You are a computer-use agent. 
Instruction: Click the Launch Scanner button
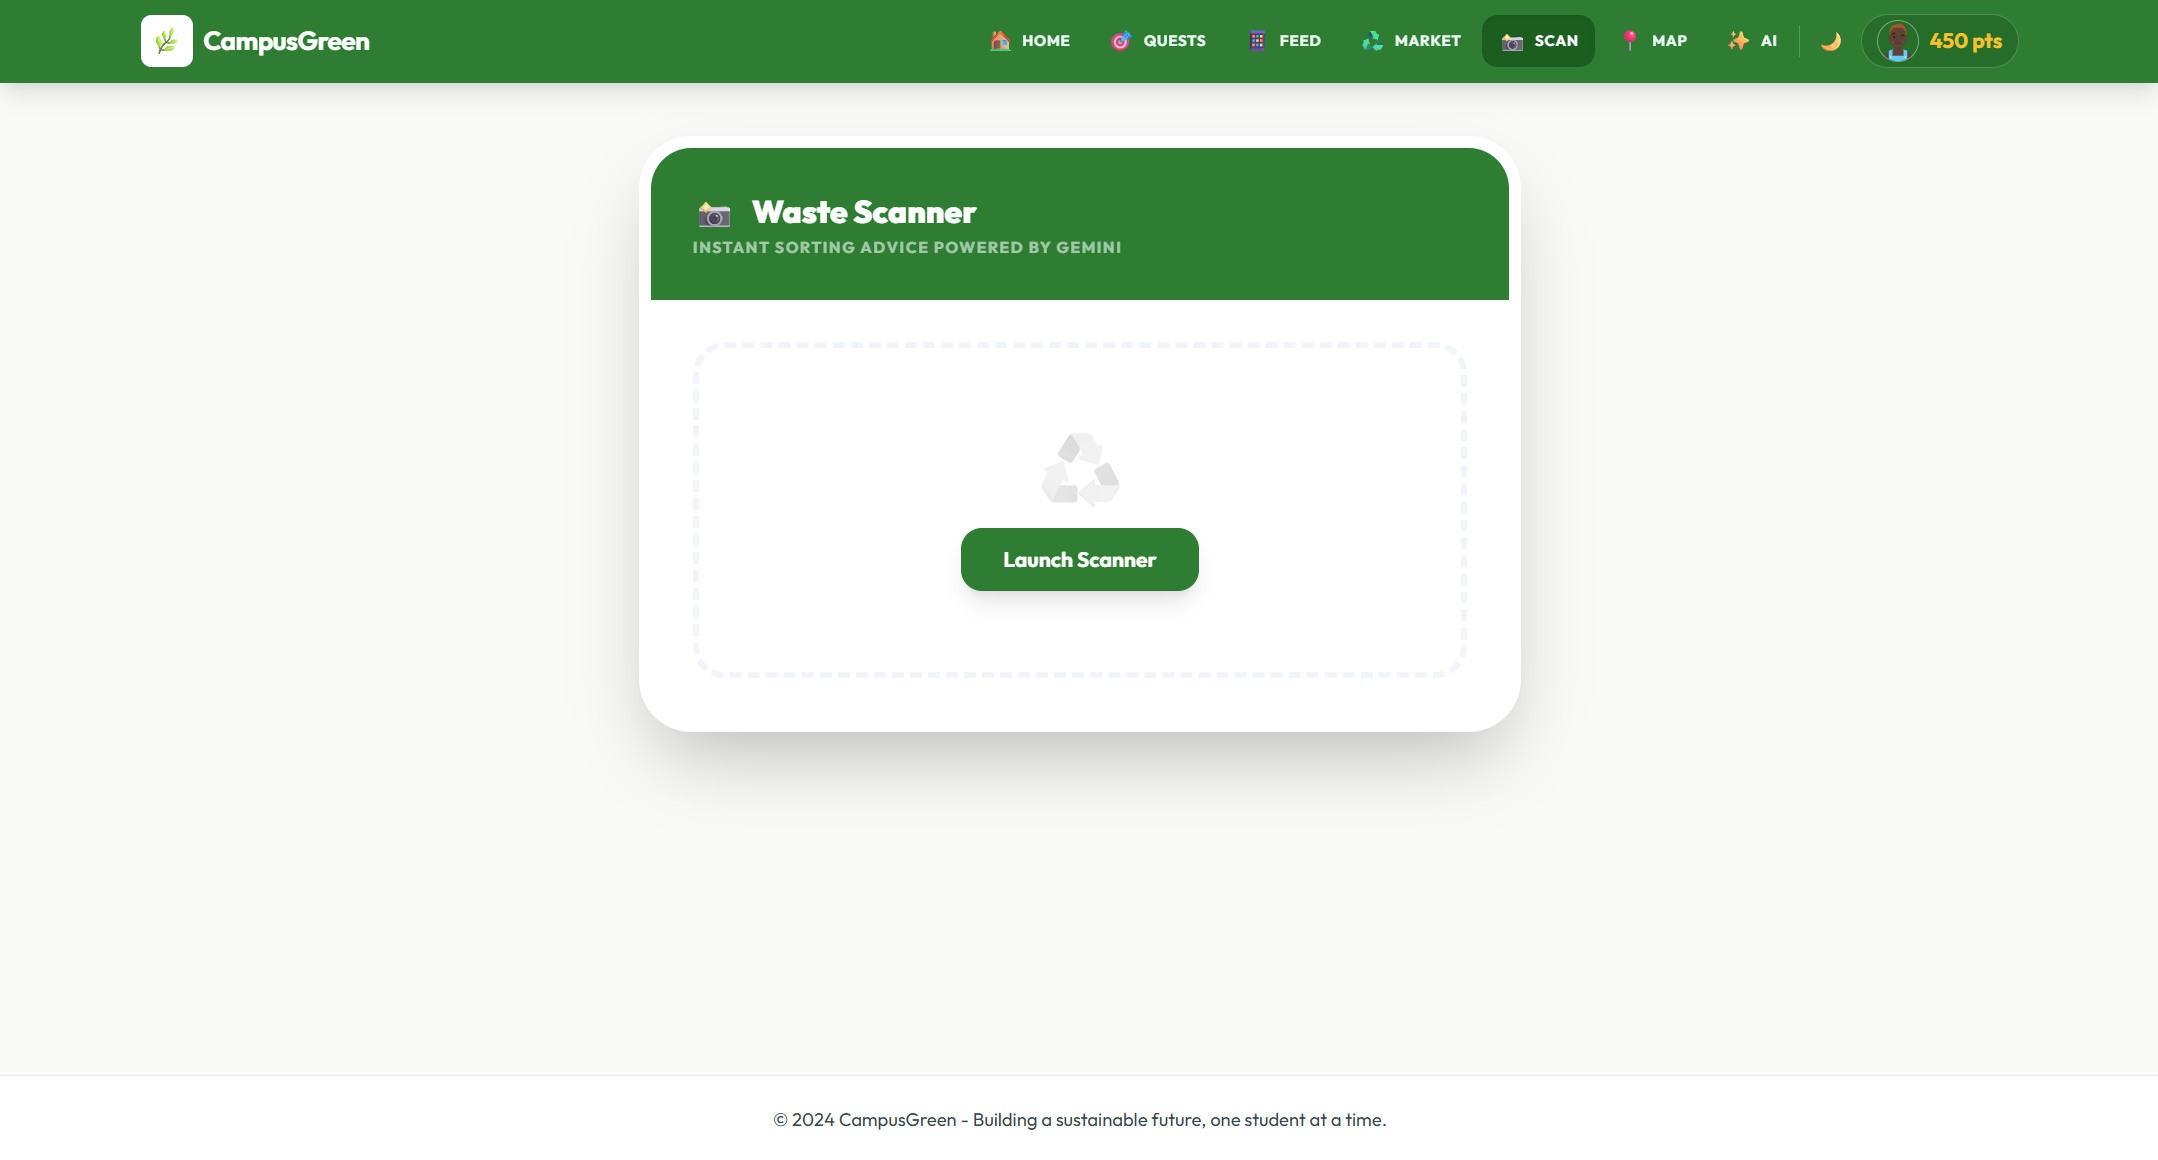pyautogui.click(x=1080, y=559)
